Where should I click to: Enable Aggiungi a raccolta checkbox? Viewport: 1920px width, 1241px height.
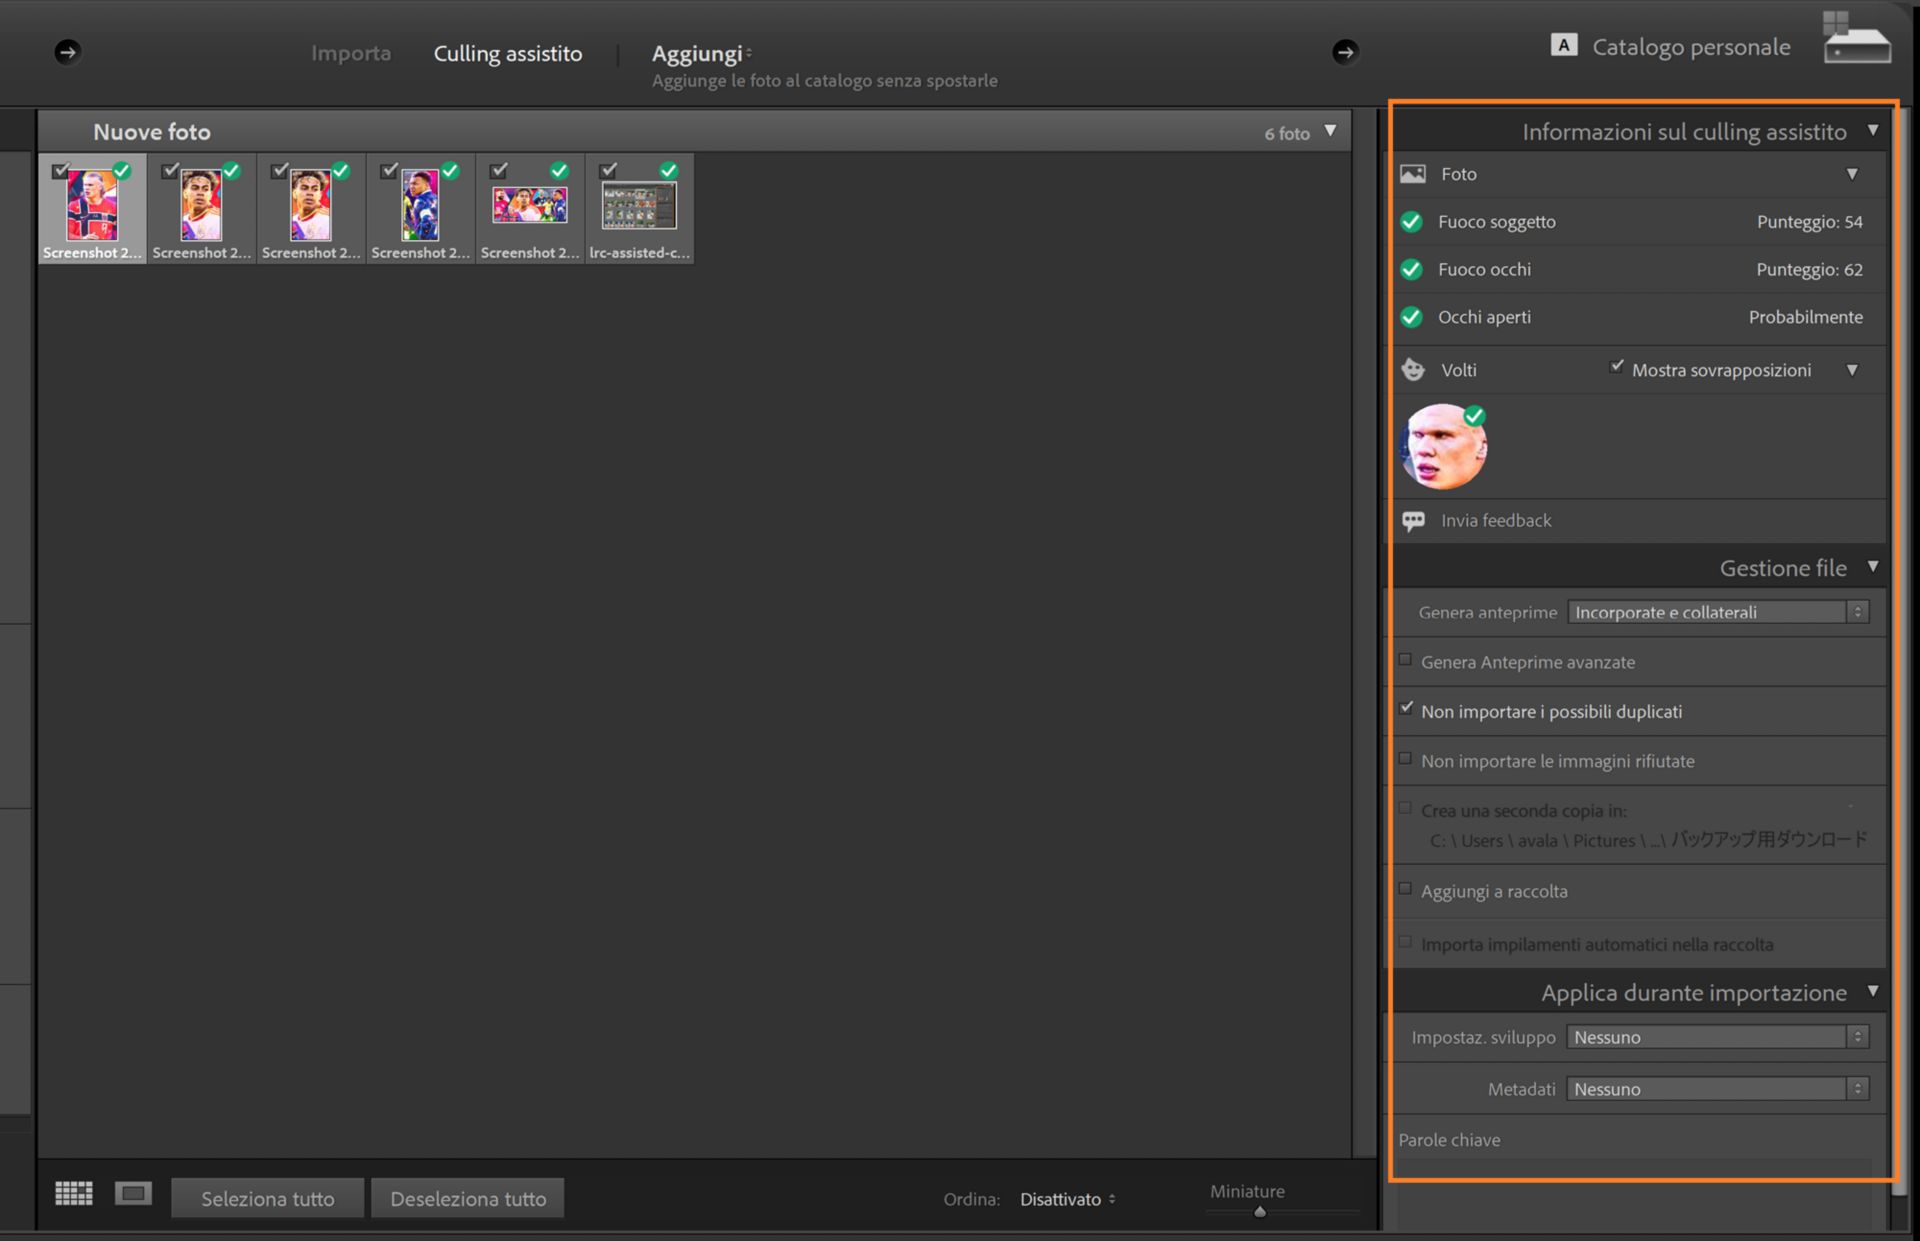(1405, 889)
